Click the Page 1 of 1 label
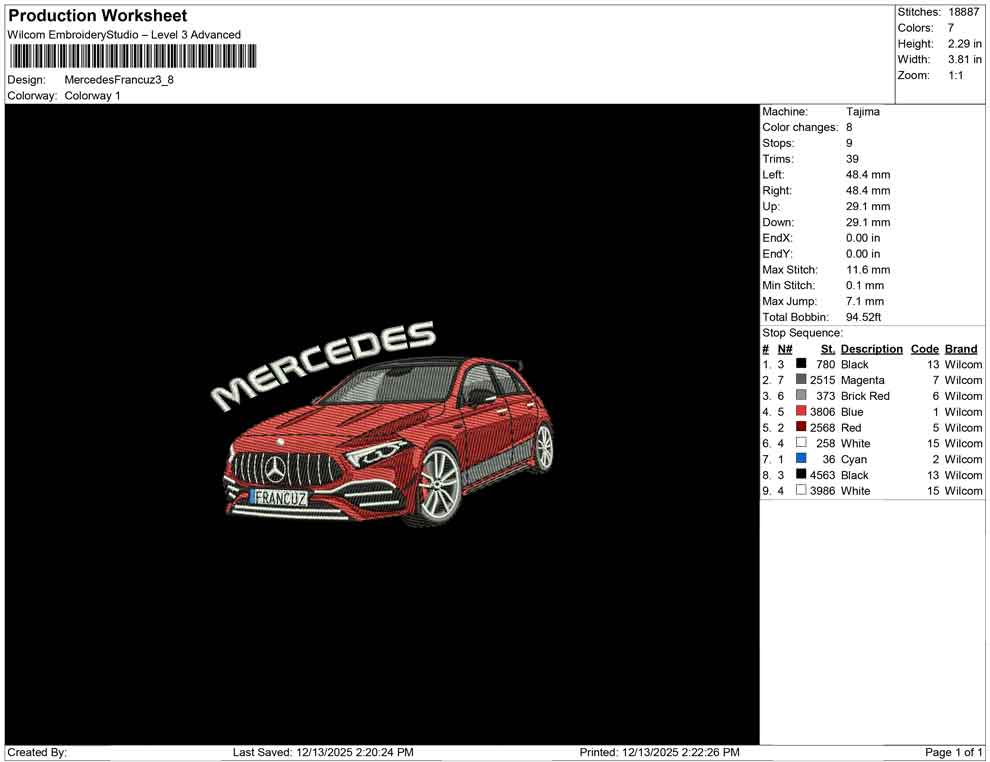This screenshot has height=762, width=990. (955, 752)
